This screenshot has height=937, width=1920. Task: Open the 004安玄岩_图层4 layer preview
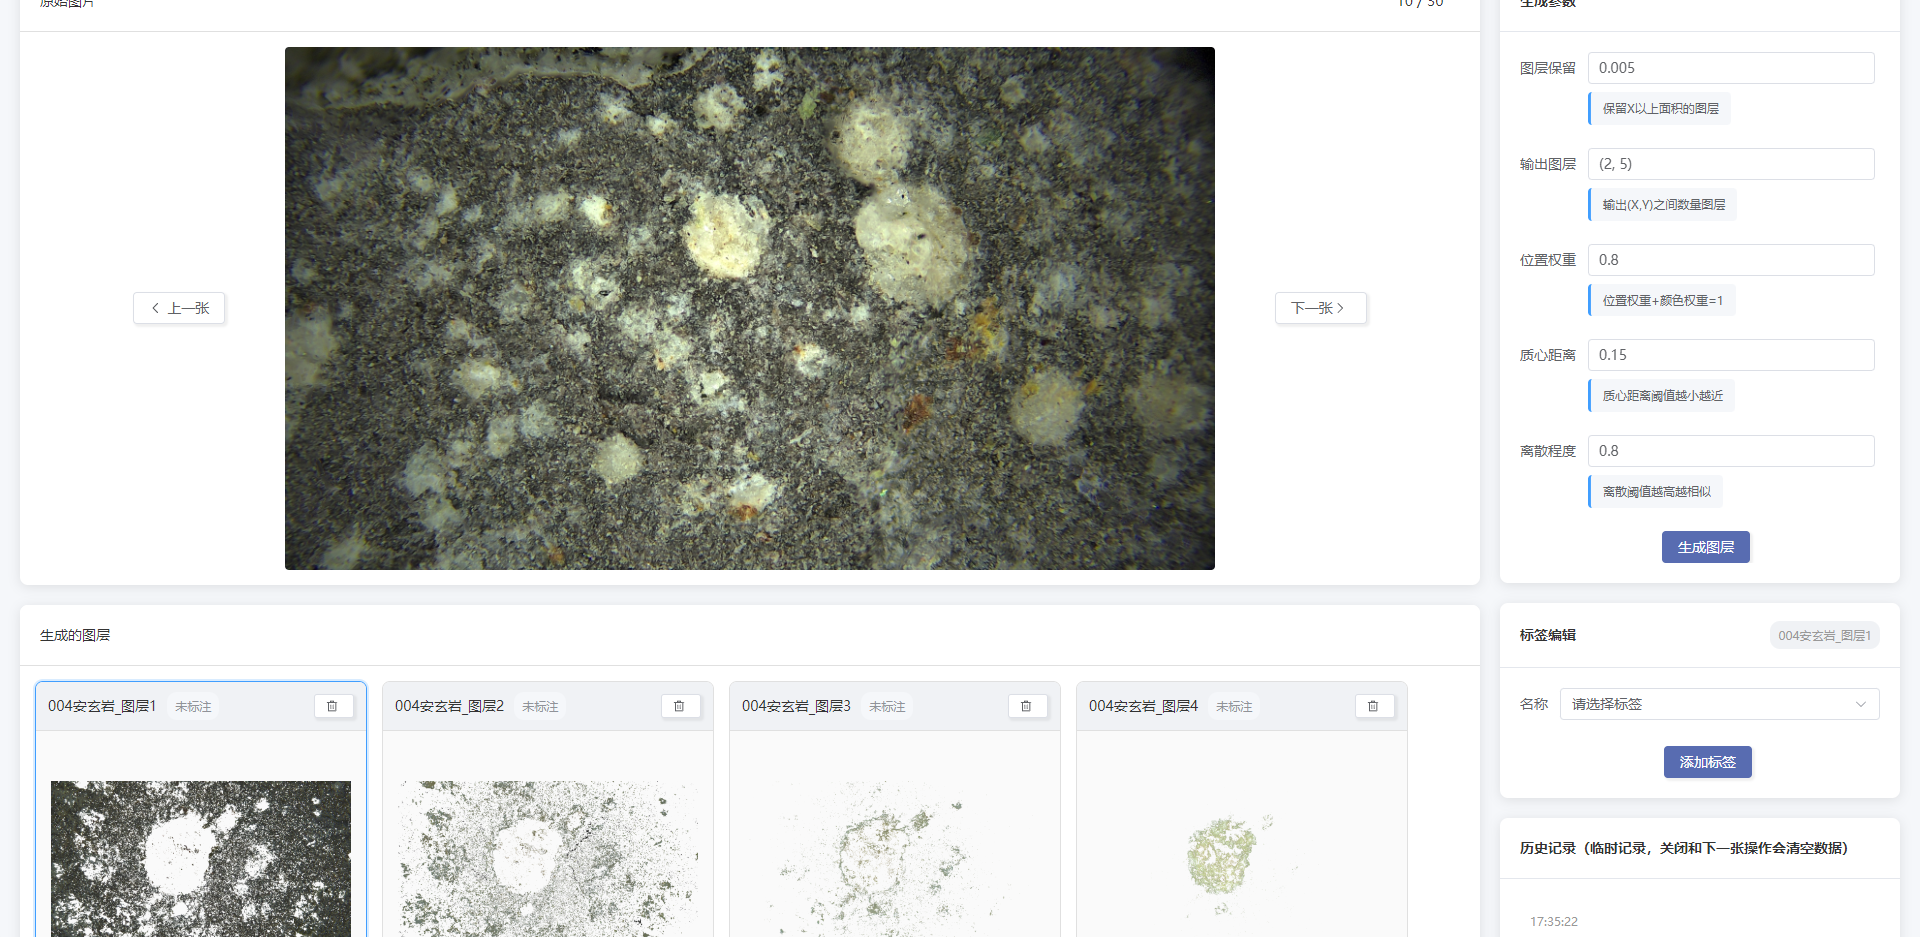(1242, 858)
